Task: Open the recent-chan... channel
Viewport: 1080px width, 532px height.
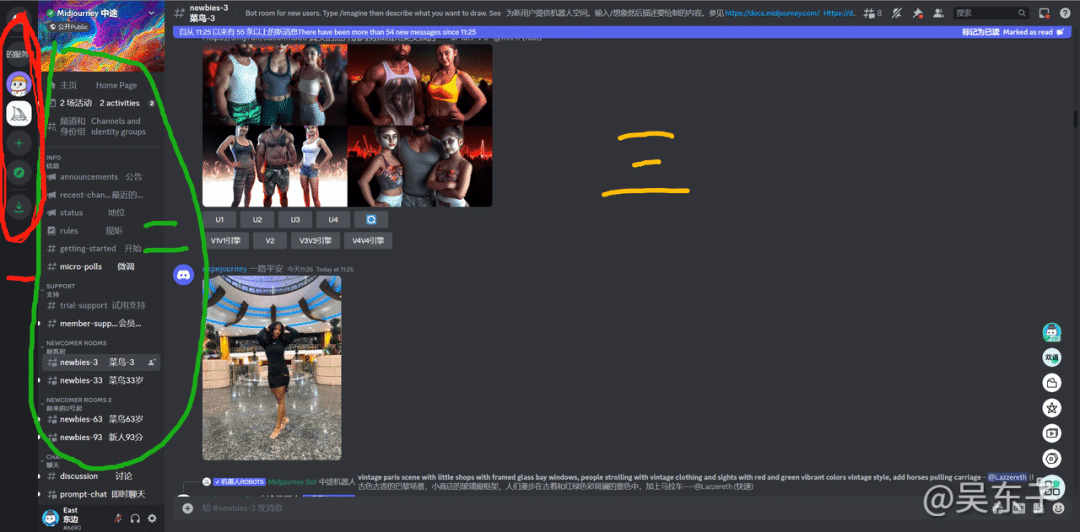Action: point(101,195)
